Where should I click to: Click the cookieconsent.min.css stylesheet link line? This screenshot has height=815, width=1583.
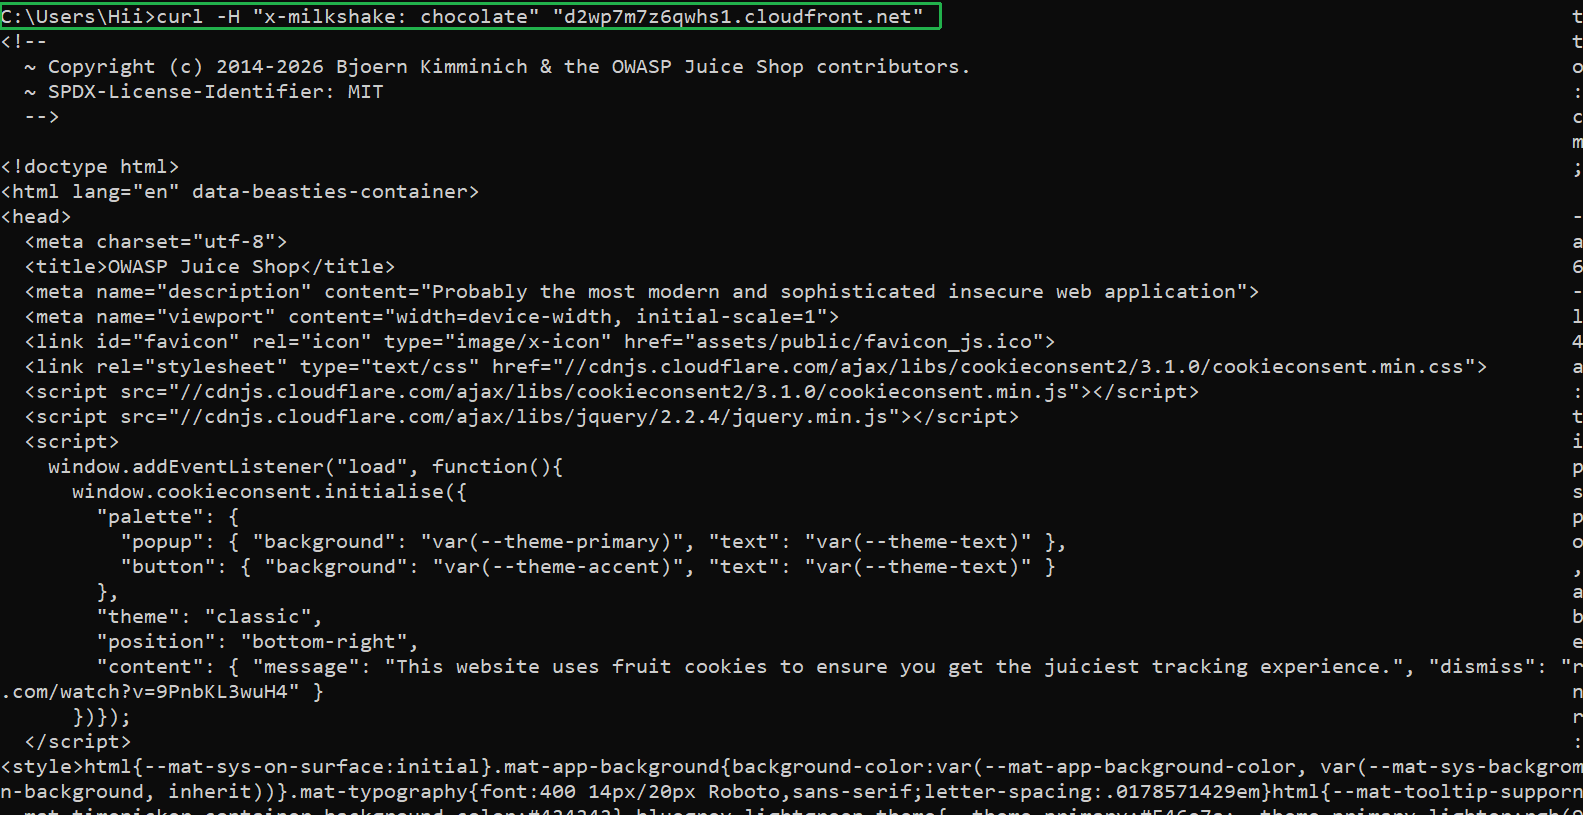756,367
